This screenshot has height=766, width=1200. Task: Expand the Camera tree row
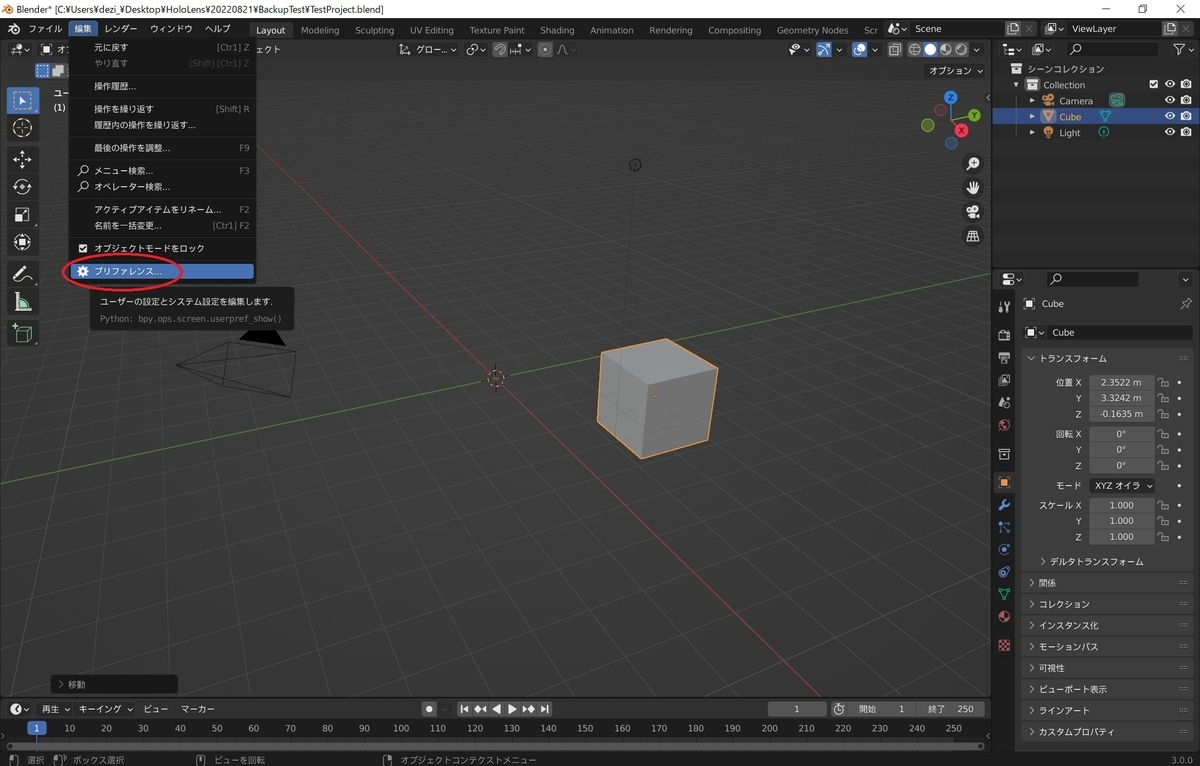pos(1032,100)
